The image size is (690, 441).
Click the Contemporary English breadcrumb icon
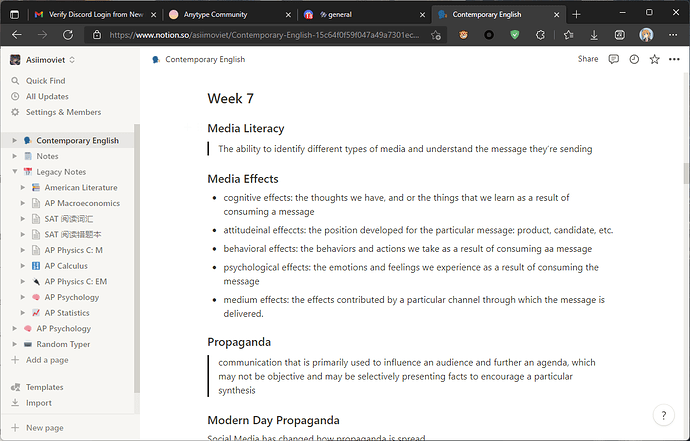(x=156, y=59)
